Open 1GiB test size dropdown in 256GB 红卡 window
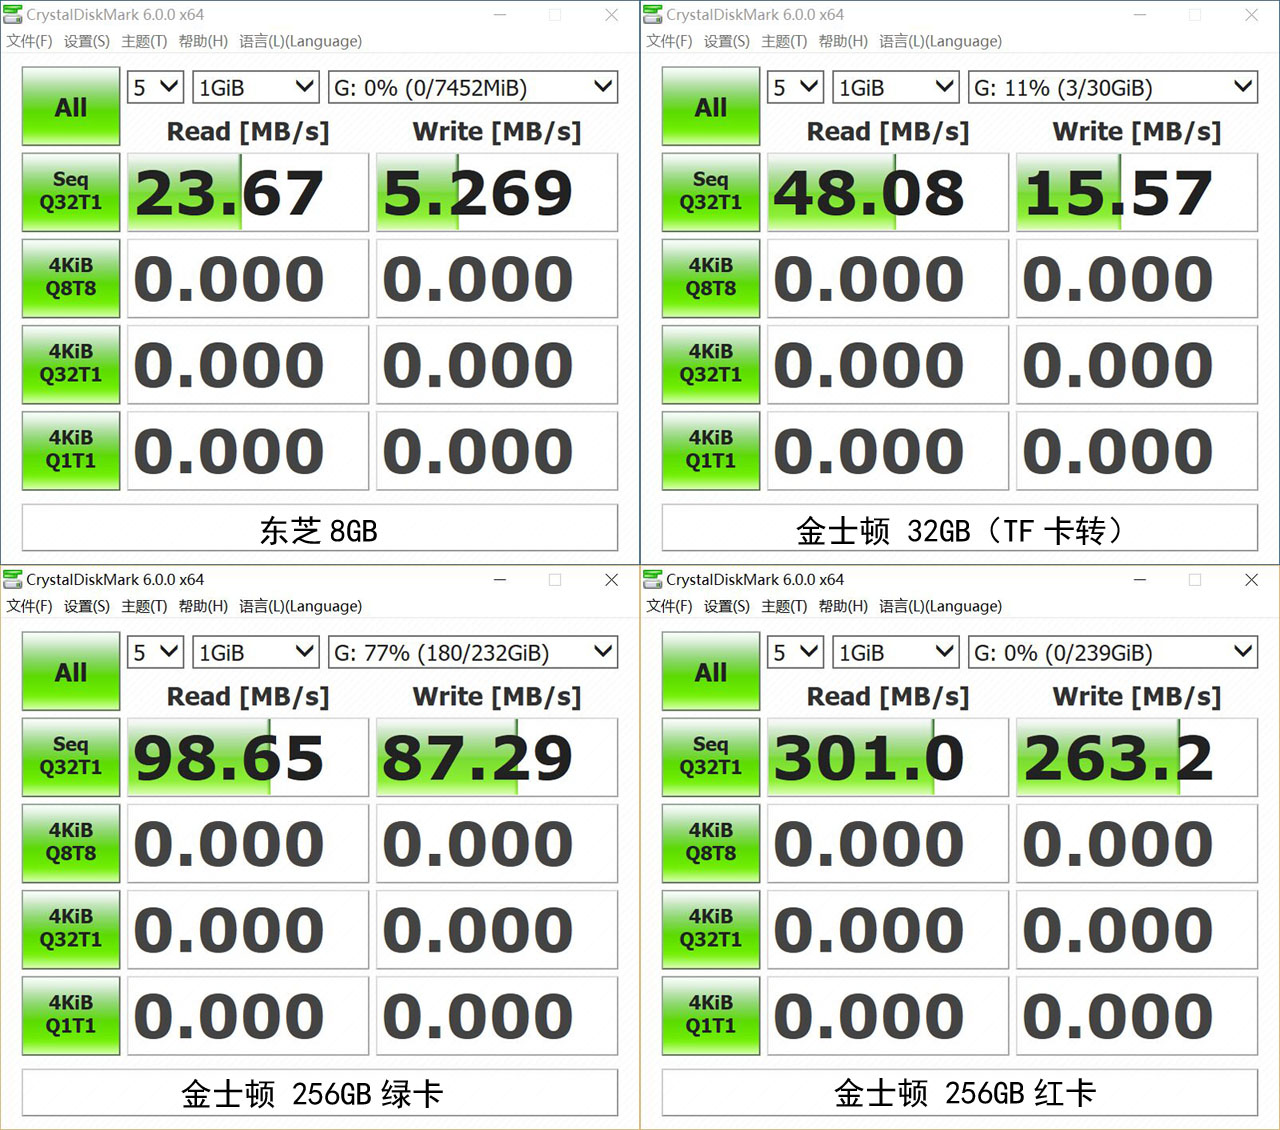This screenshot has height=1130, width=1280. point(895,652)
